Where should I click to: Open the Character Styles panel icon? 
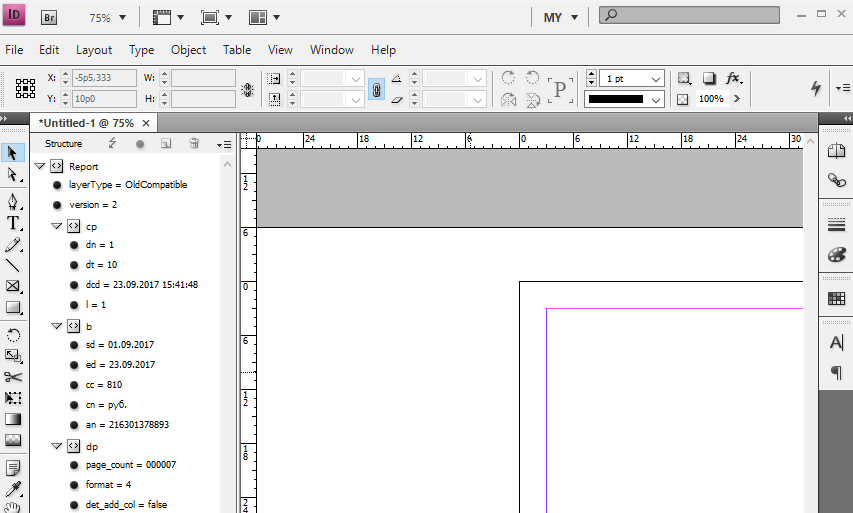(836, 343)
